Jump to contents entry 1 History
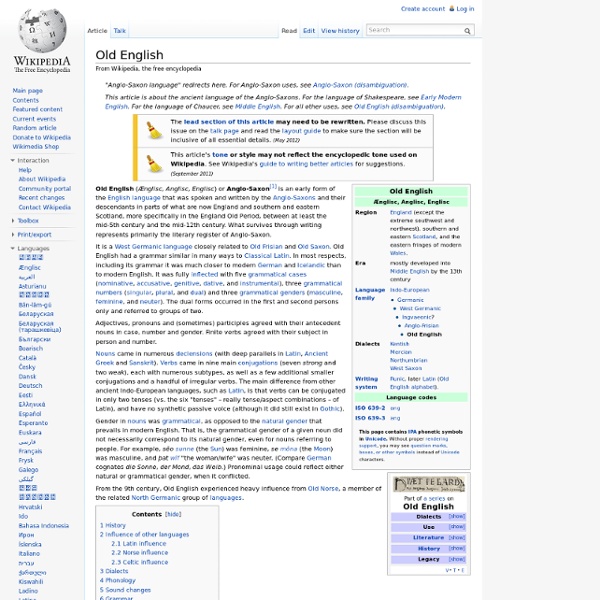The image size is (600, 600). [112, 525]
